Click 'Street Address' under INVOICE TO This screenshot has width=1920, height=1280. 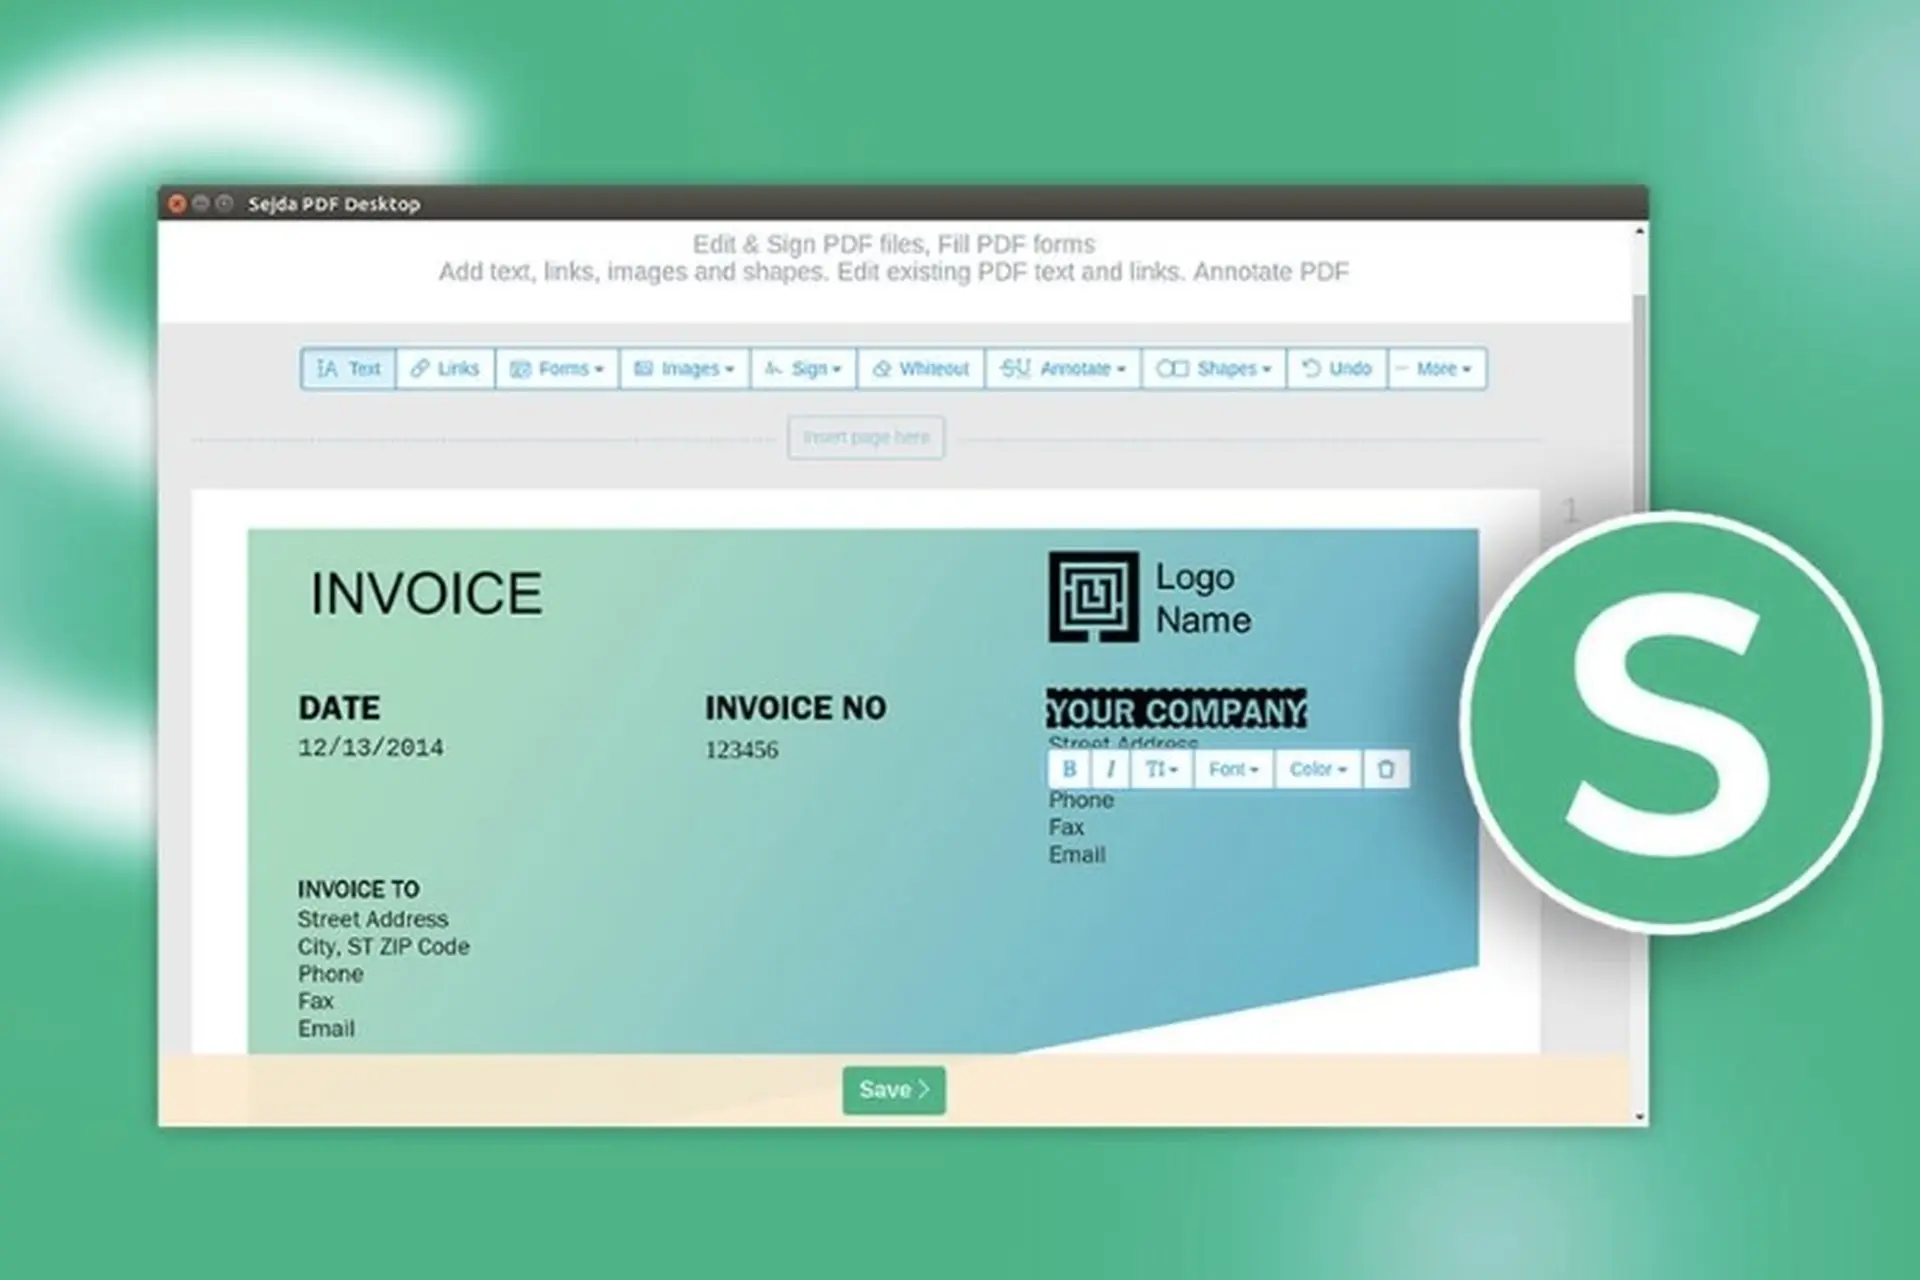(x=373, y=919)
